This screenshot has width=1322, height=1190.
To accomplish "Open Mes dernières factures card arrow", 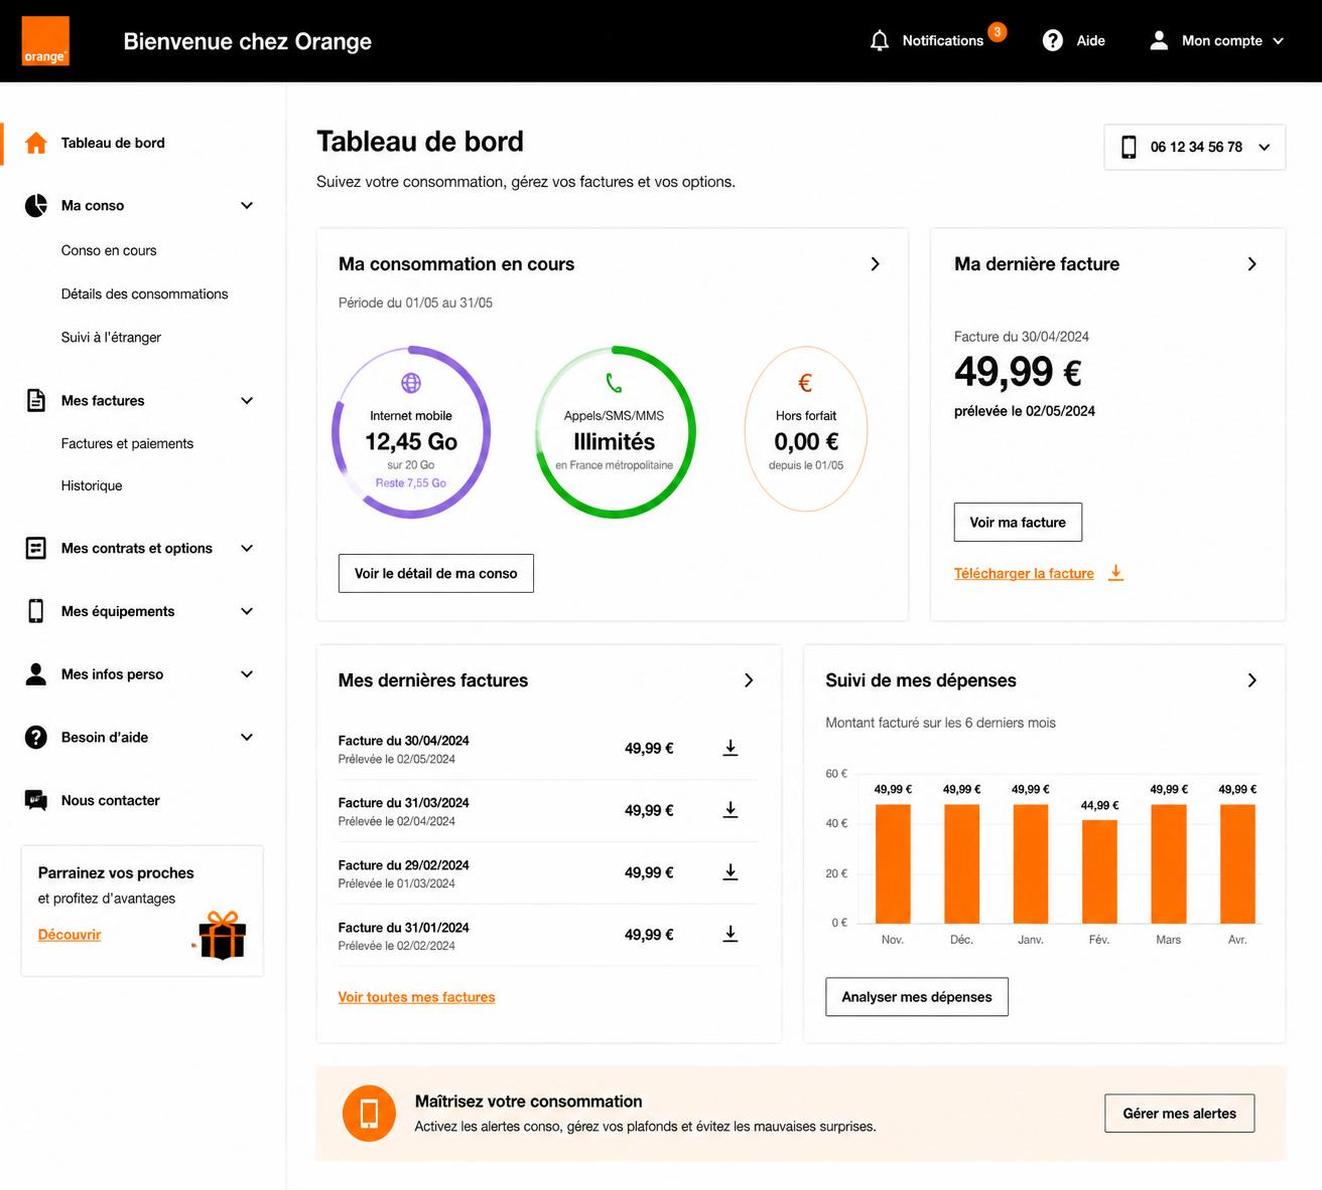I will point(749,680).
